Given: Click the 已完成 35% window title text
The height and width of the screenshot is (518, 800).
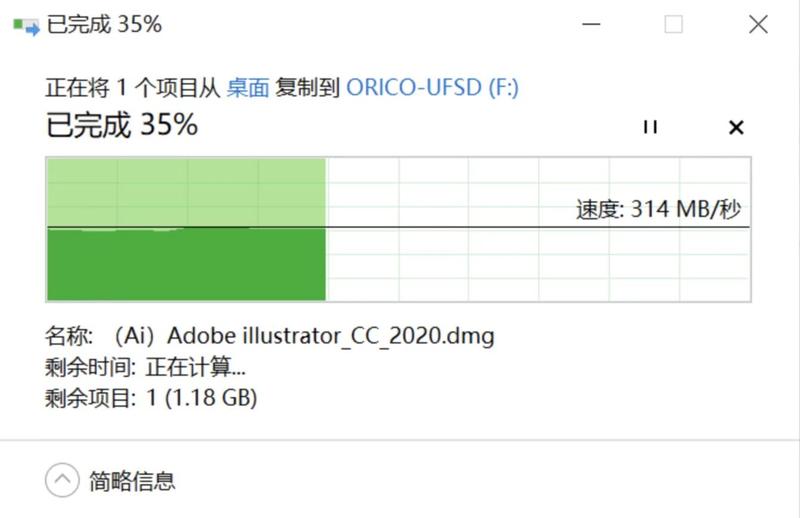Looking at the screenshot, I should (x=105, y=24).
